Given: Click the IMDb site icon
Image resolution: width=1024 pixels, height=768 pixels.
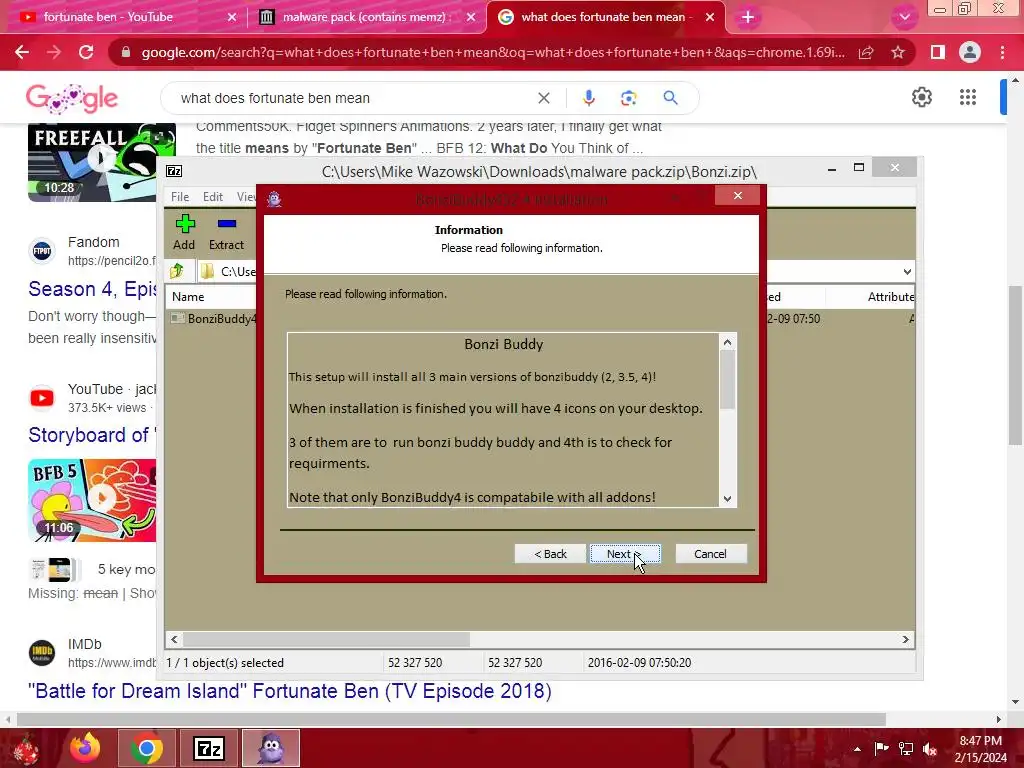Looking at the screenshot, I should click(x=42, y=652).
